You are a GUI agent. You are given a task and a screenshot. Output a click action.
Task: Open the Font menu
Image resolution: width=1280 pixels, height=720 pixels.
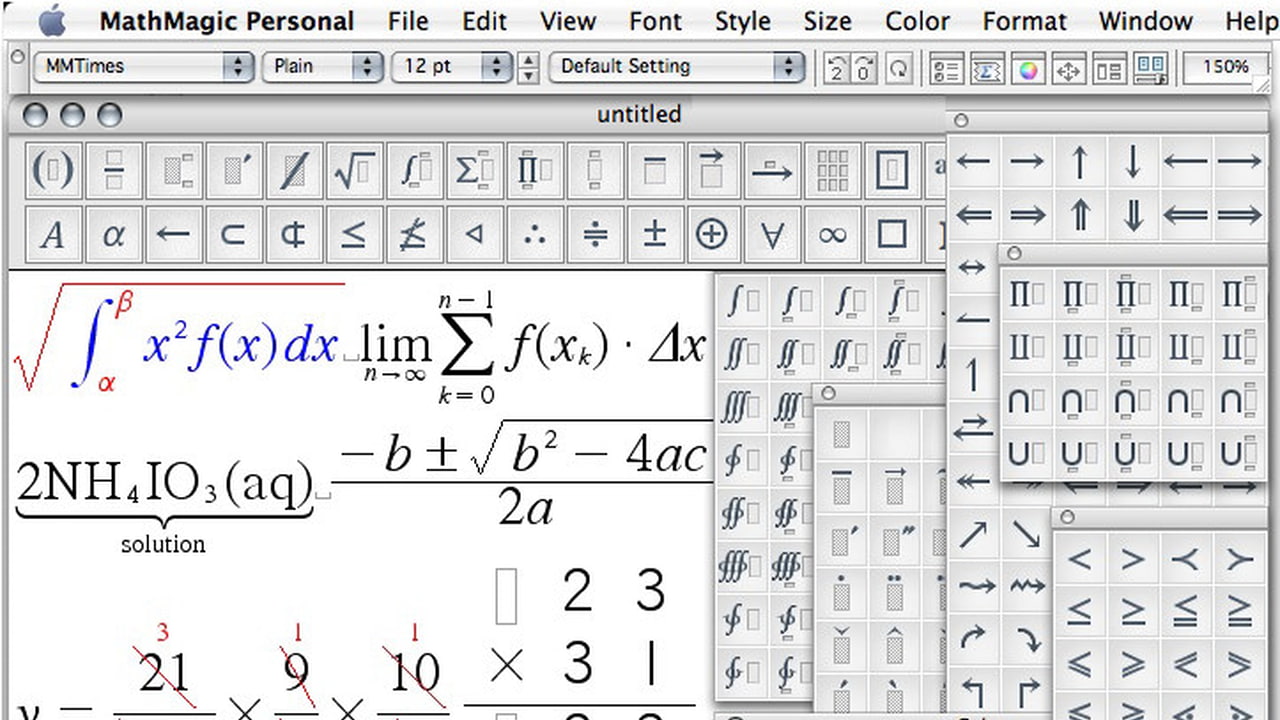pyautogui.click(x=655, y=20)
